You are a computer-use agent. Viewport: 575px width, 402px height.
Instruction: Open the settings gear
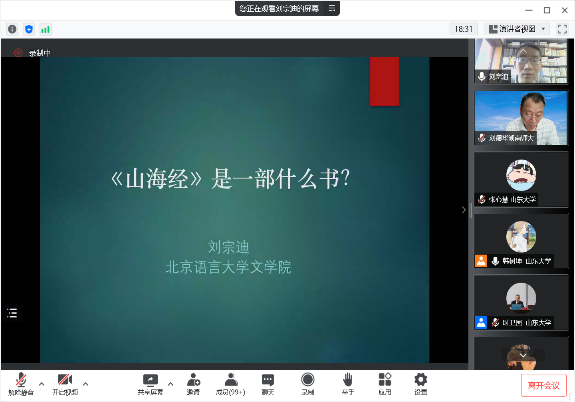[x=421, y=384]
